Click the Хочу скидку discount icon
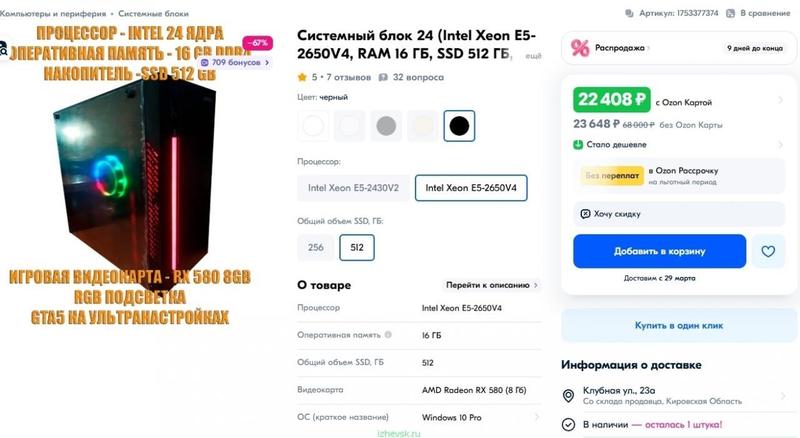The image size is (800, 438). pyautogui.click(x=585, y=213)
